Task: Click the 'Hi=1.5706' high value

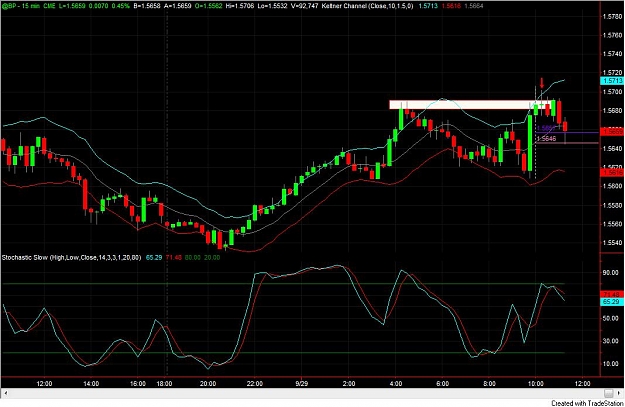Action: pyautogui.click(x=240, y=6)
